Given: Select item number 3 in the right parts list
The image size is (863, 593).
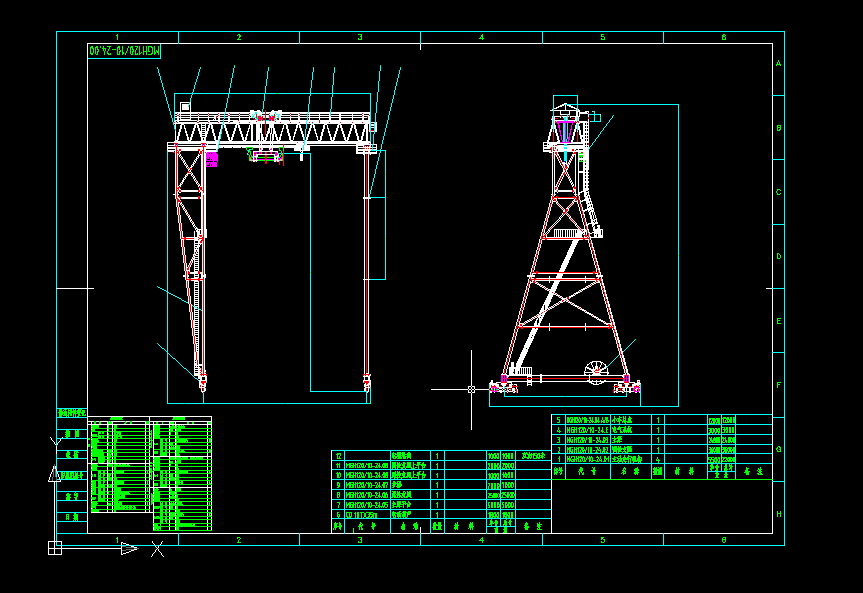Looking at the screenshot, I should 559,440.
